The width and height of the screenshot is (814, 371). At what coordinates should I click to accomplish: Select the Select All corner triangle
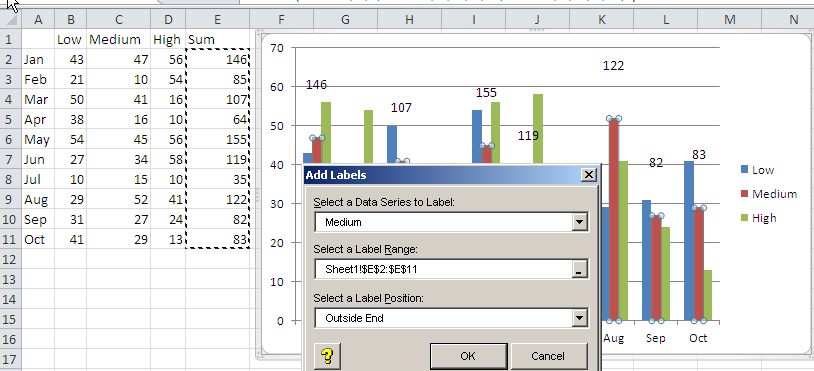10,20
